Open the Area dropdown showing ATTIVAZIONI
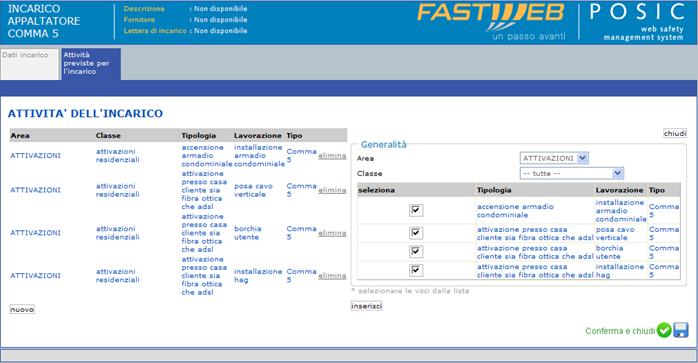Viewport: 698px width, 363px height. pyautogui.click(x=554, y=158)
